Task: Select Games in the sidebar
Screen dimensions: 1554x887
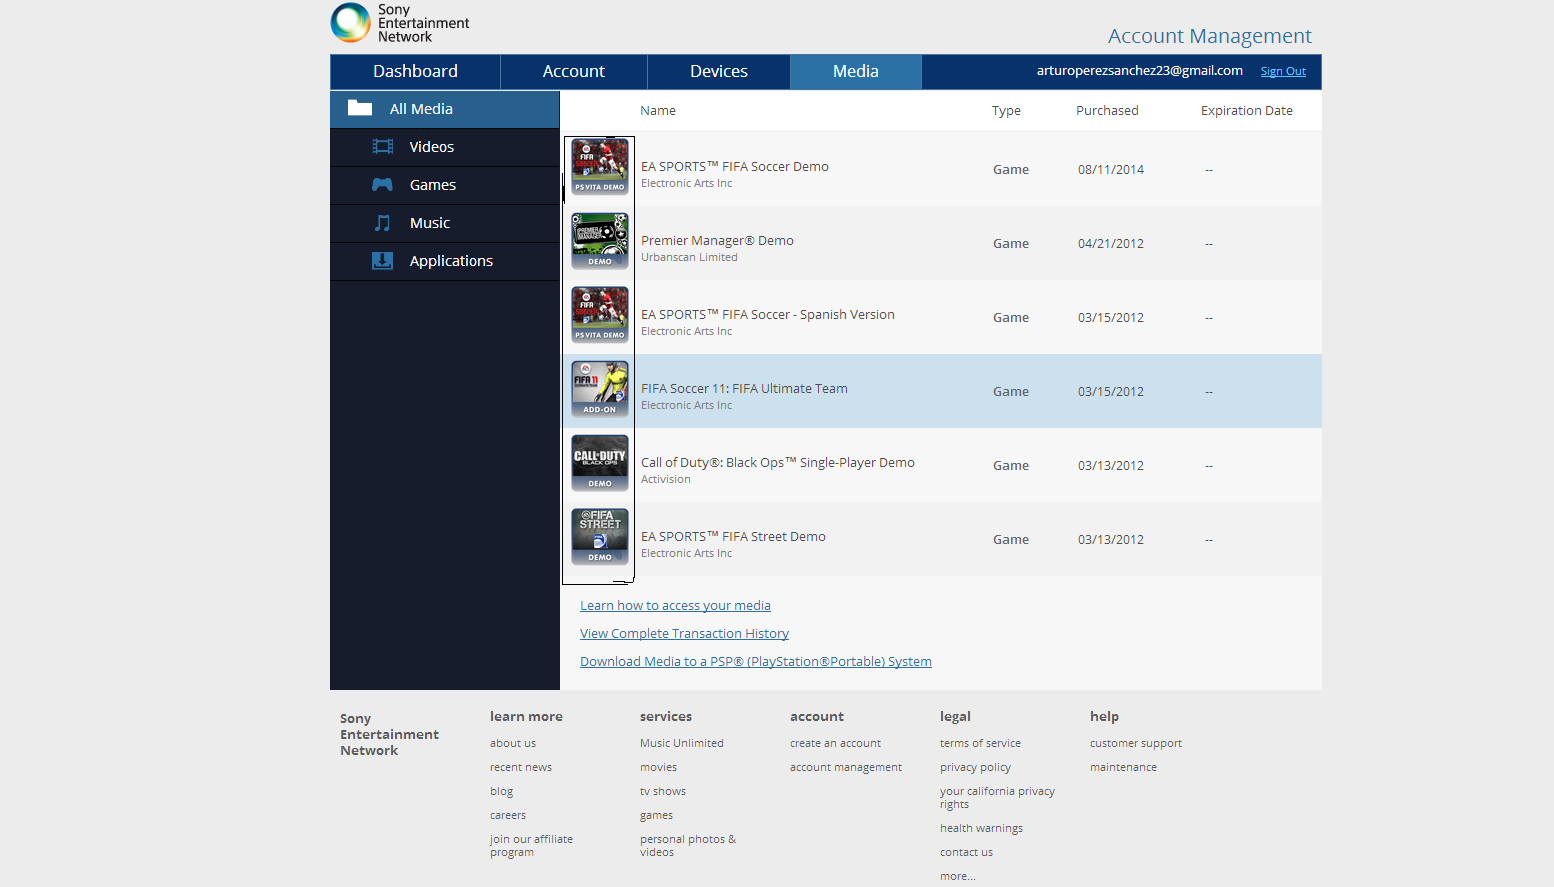Action: click(445, 185)
